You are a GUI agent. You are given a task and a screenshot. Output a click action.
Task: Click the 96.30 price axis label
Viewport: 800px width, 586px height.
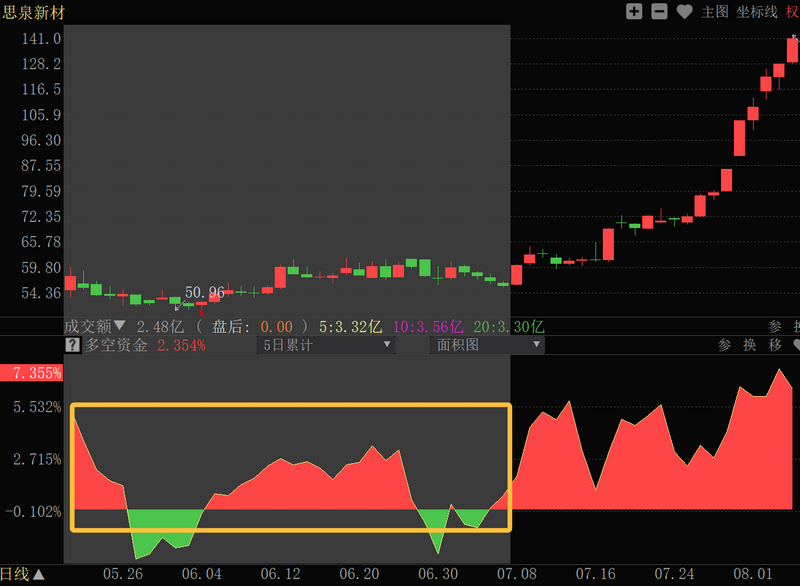[41, 140]
